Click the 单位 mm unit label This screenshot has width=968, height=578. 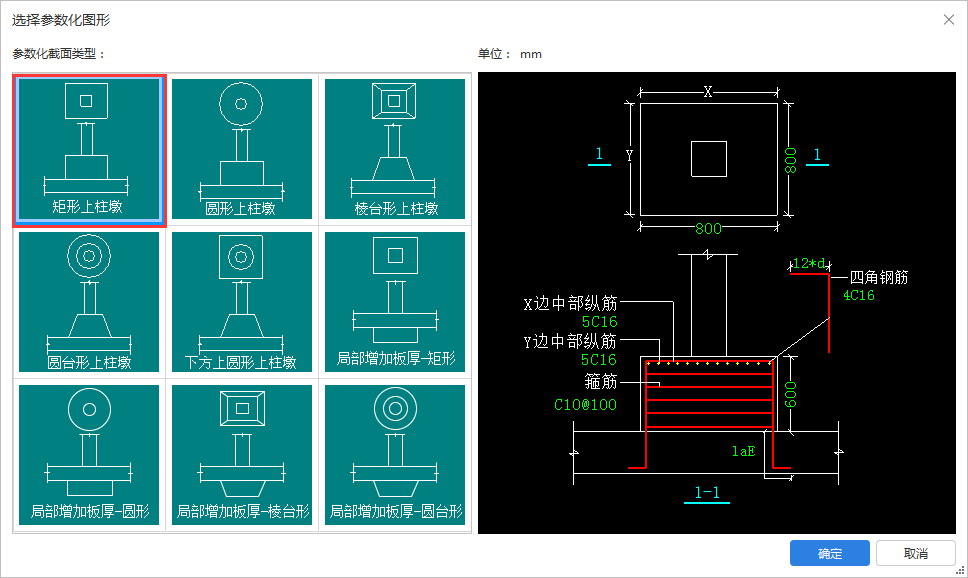tap(510, 54)
